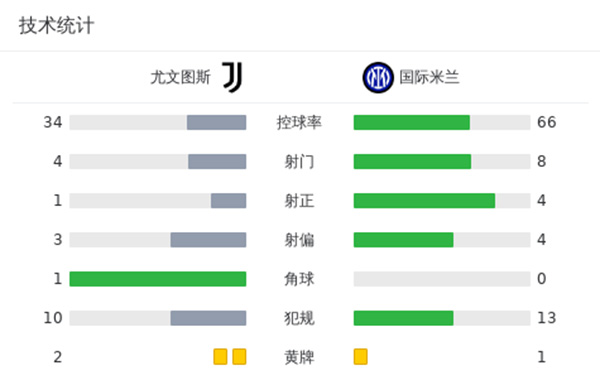
Task: Click Juventus's first yellow card icon
Action: 220,357
